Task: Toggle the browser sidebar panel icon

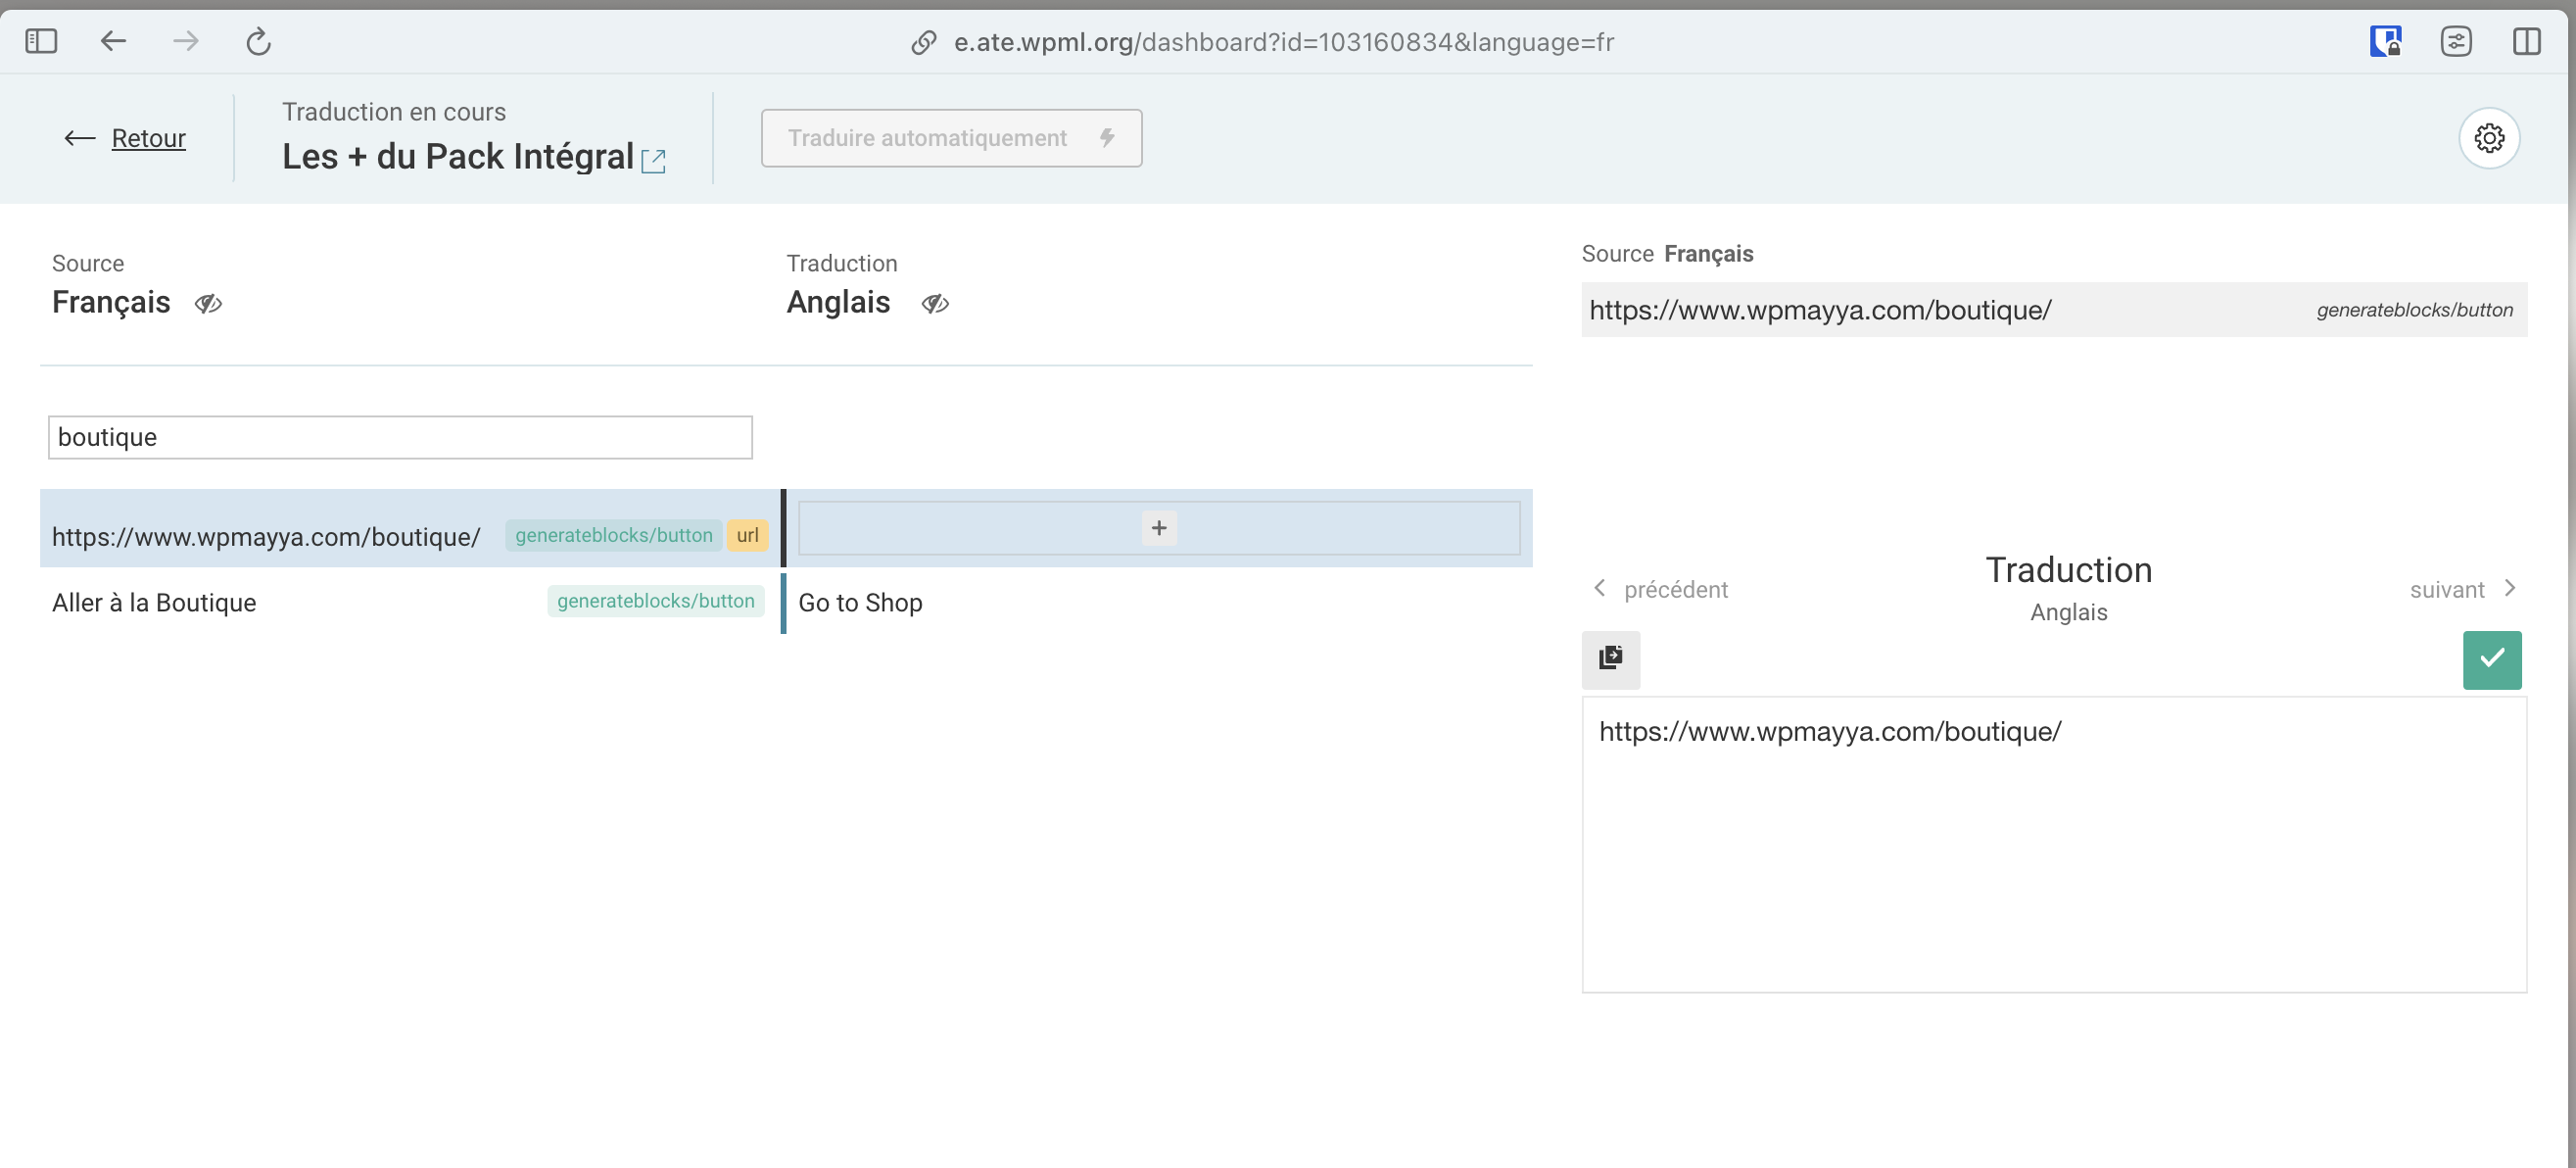Action: [41, 42]
